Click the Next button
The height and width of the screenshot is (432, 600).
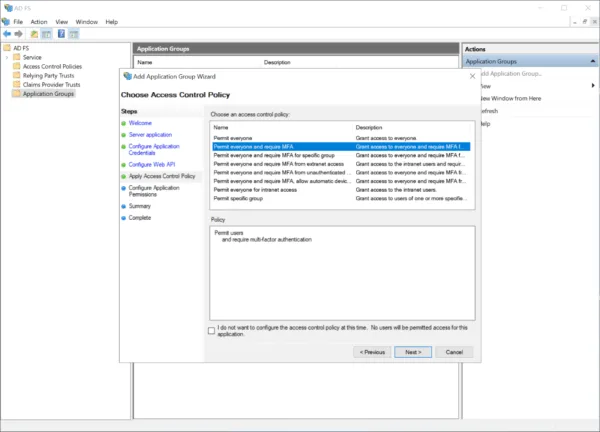[413, 352]
